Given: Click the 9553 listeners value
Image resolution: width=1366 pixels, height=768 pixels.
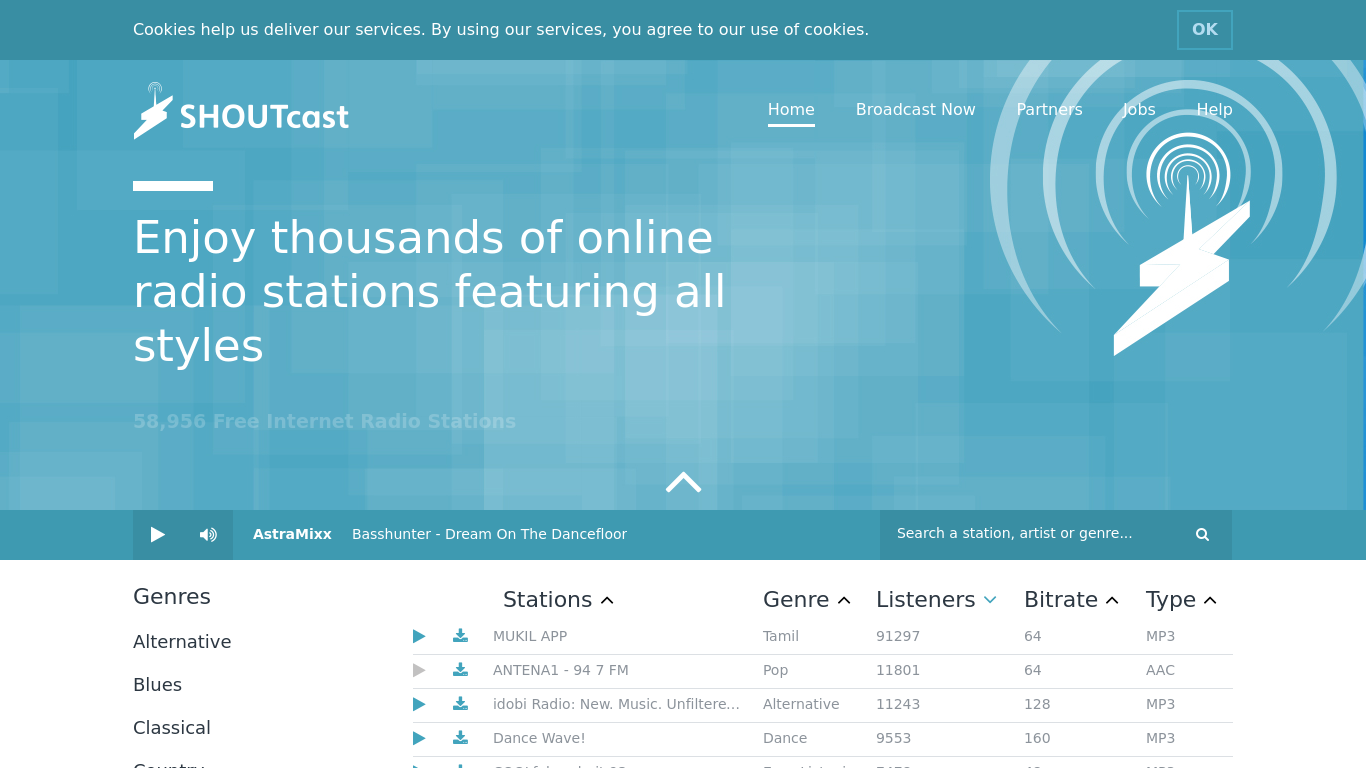Looking at the screenshot, I should (894, 738).
